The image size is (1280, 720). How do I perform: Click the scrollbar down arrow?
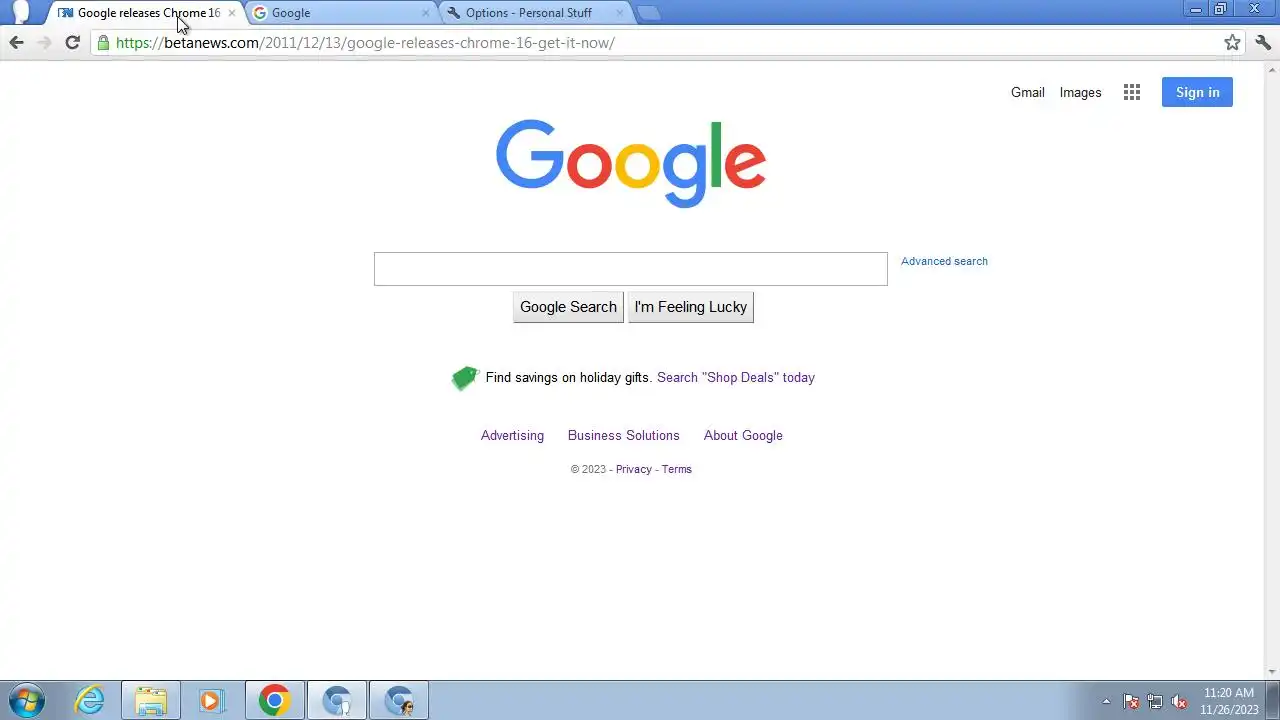pos(1272,672)
